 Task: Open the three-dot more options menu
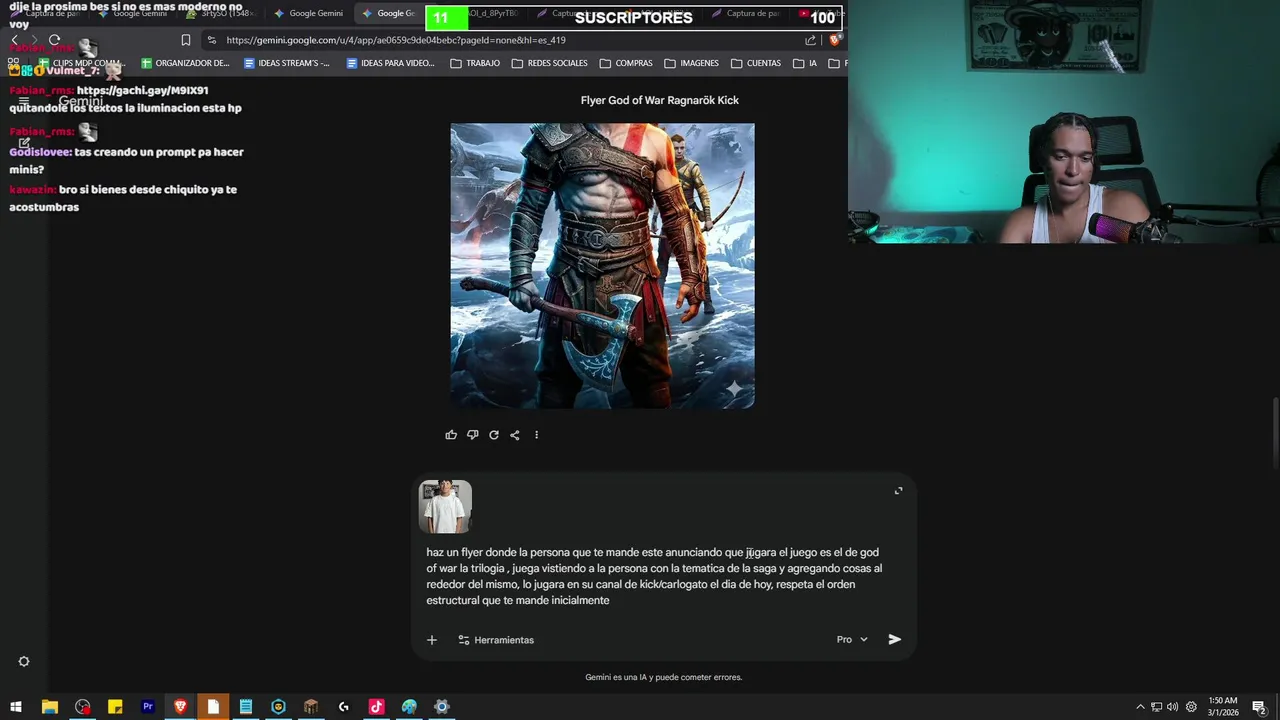(x=536, y=435)
